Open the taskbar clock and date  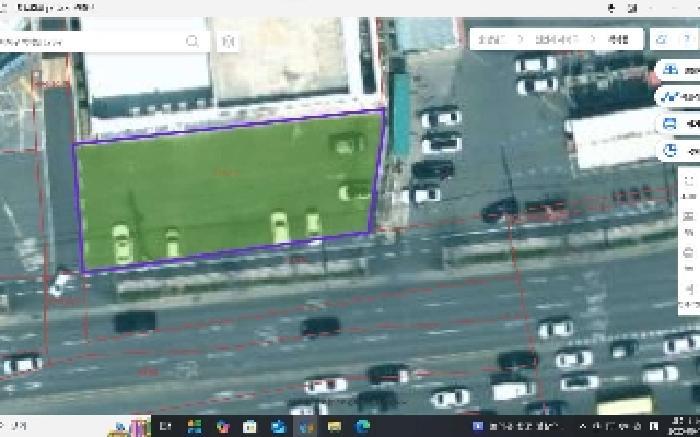pos(684,426)
